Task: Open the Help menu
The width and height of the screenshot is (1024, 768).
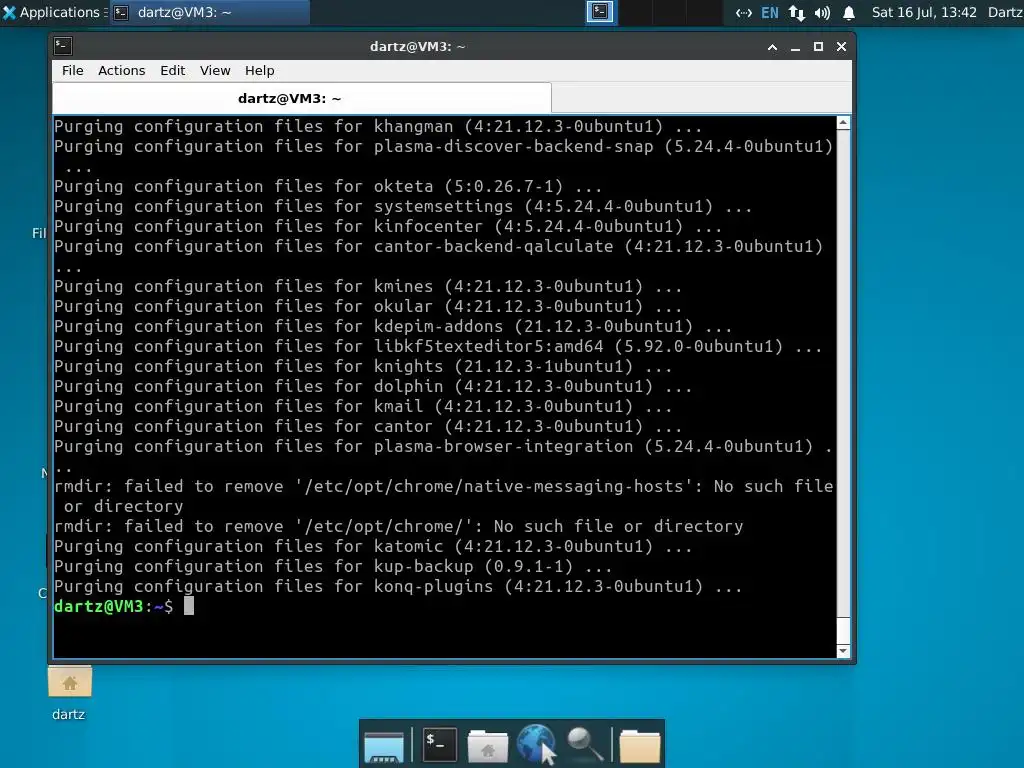Action: [x=259, y=71]
